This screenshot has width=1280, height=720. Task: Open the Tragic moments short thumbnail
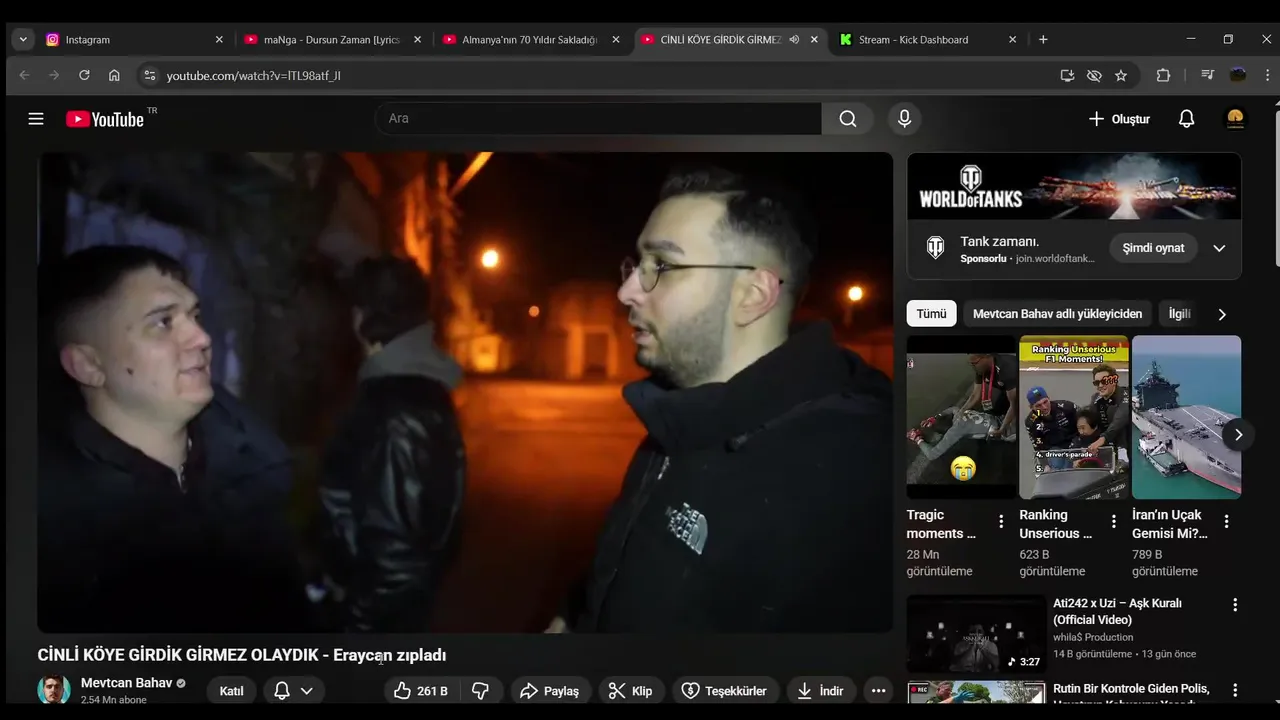click(x=961, y=417)
